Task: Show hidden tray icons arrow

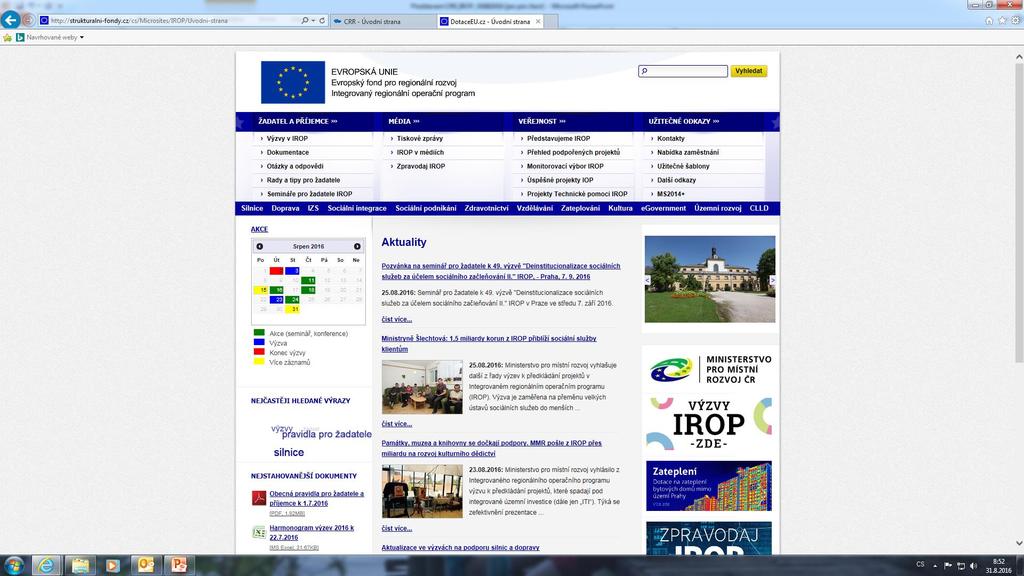Action: 935,566
